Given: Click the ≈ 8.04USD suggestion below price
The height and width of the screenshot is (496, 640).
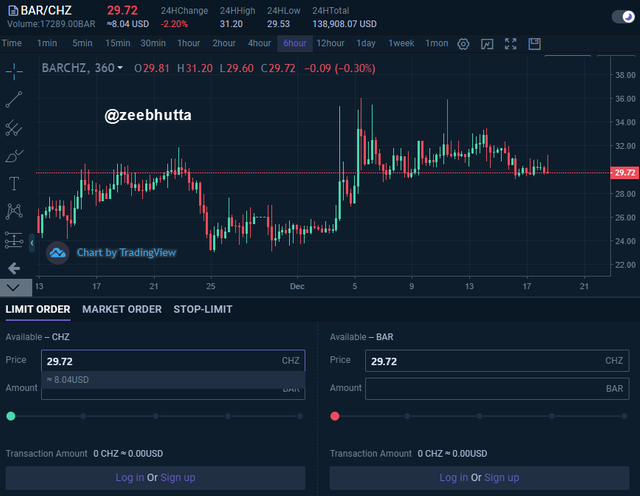Looking at the screenshot, I should 173,380.
